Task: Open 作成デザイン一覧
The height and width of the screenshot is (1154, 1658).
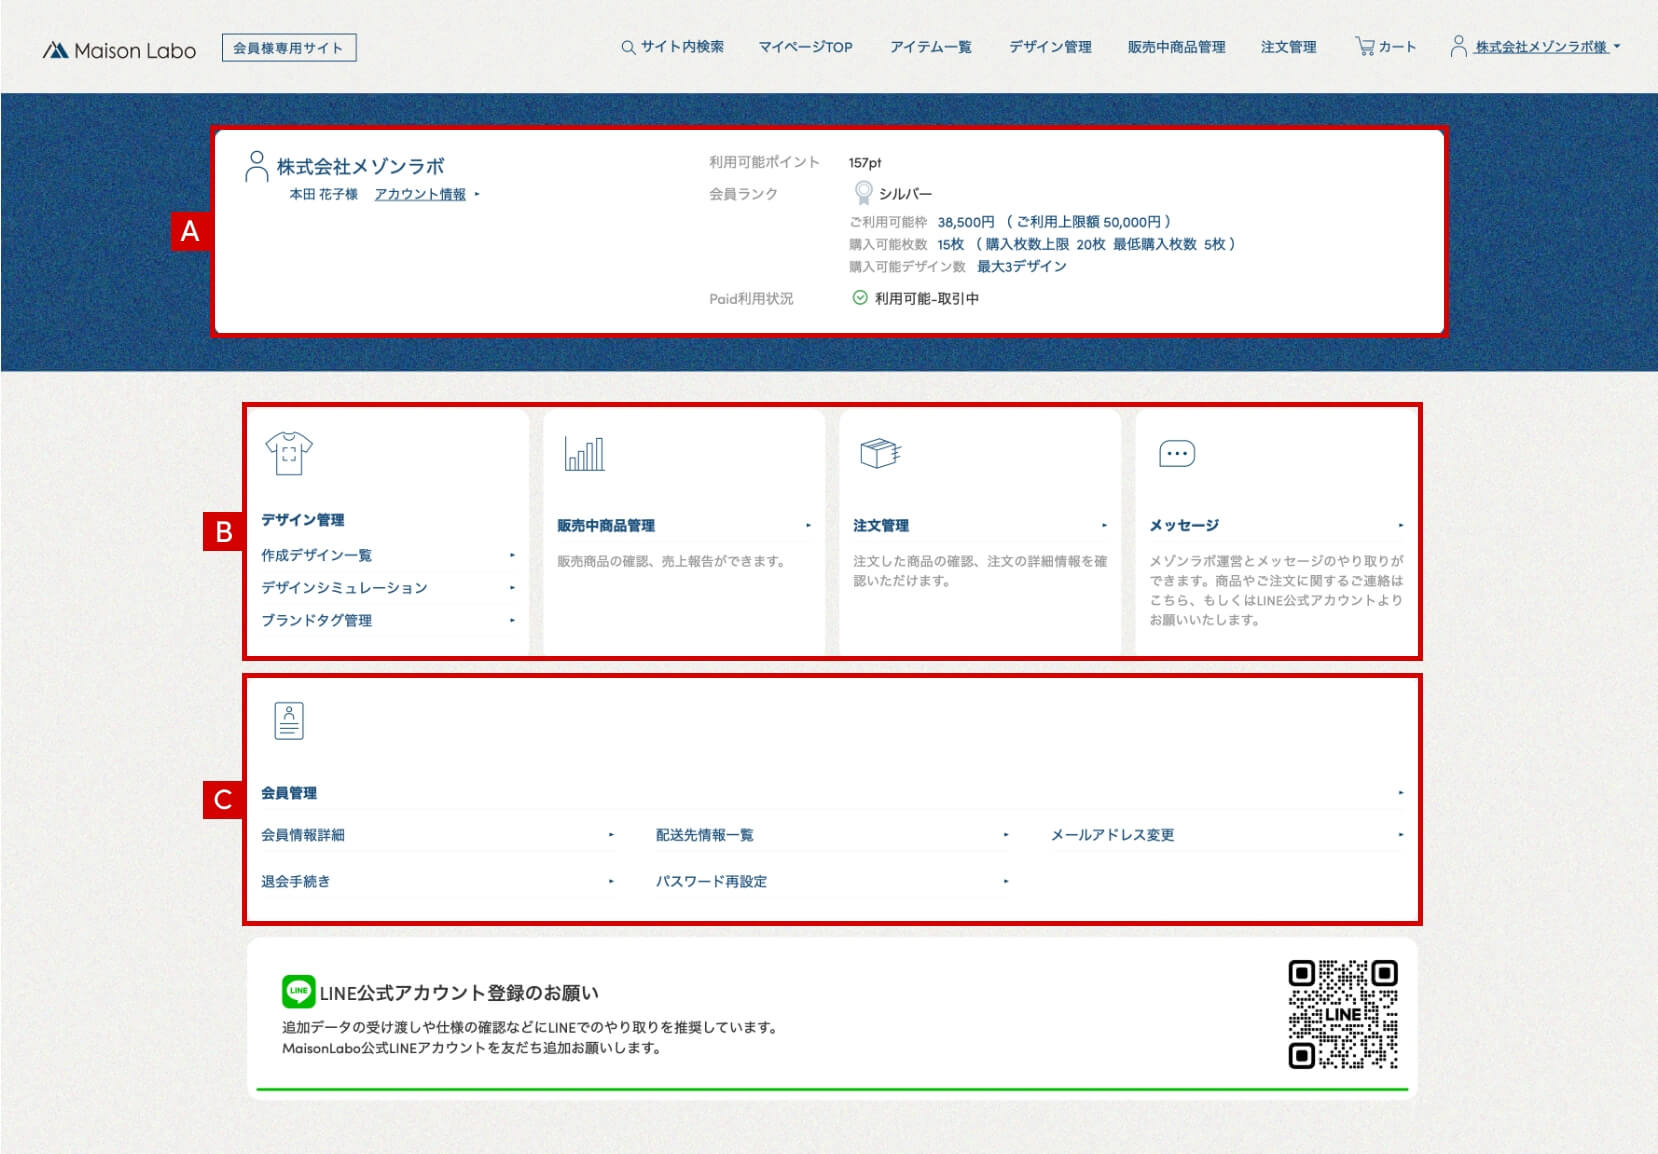Action: [316, 555]
